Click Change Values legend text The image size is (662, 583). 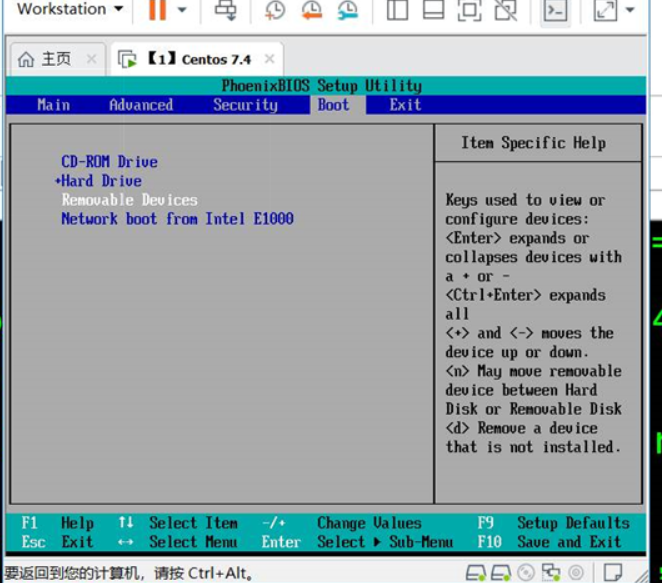pyautogui.click(x=369, y=523)
